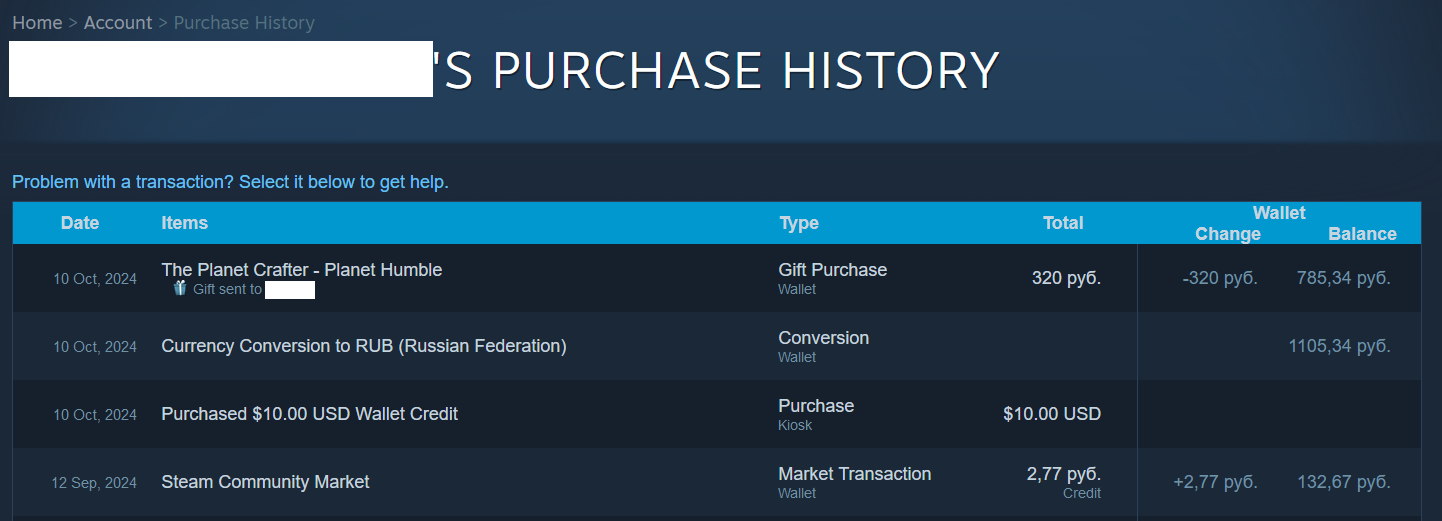Click the Items column header
The width and height of the screenshot is (1442, 521).
(x=185, y=223)
